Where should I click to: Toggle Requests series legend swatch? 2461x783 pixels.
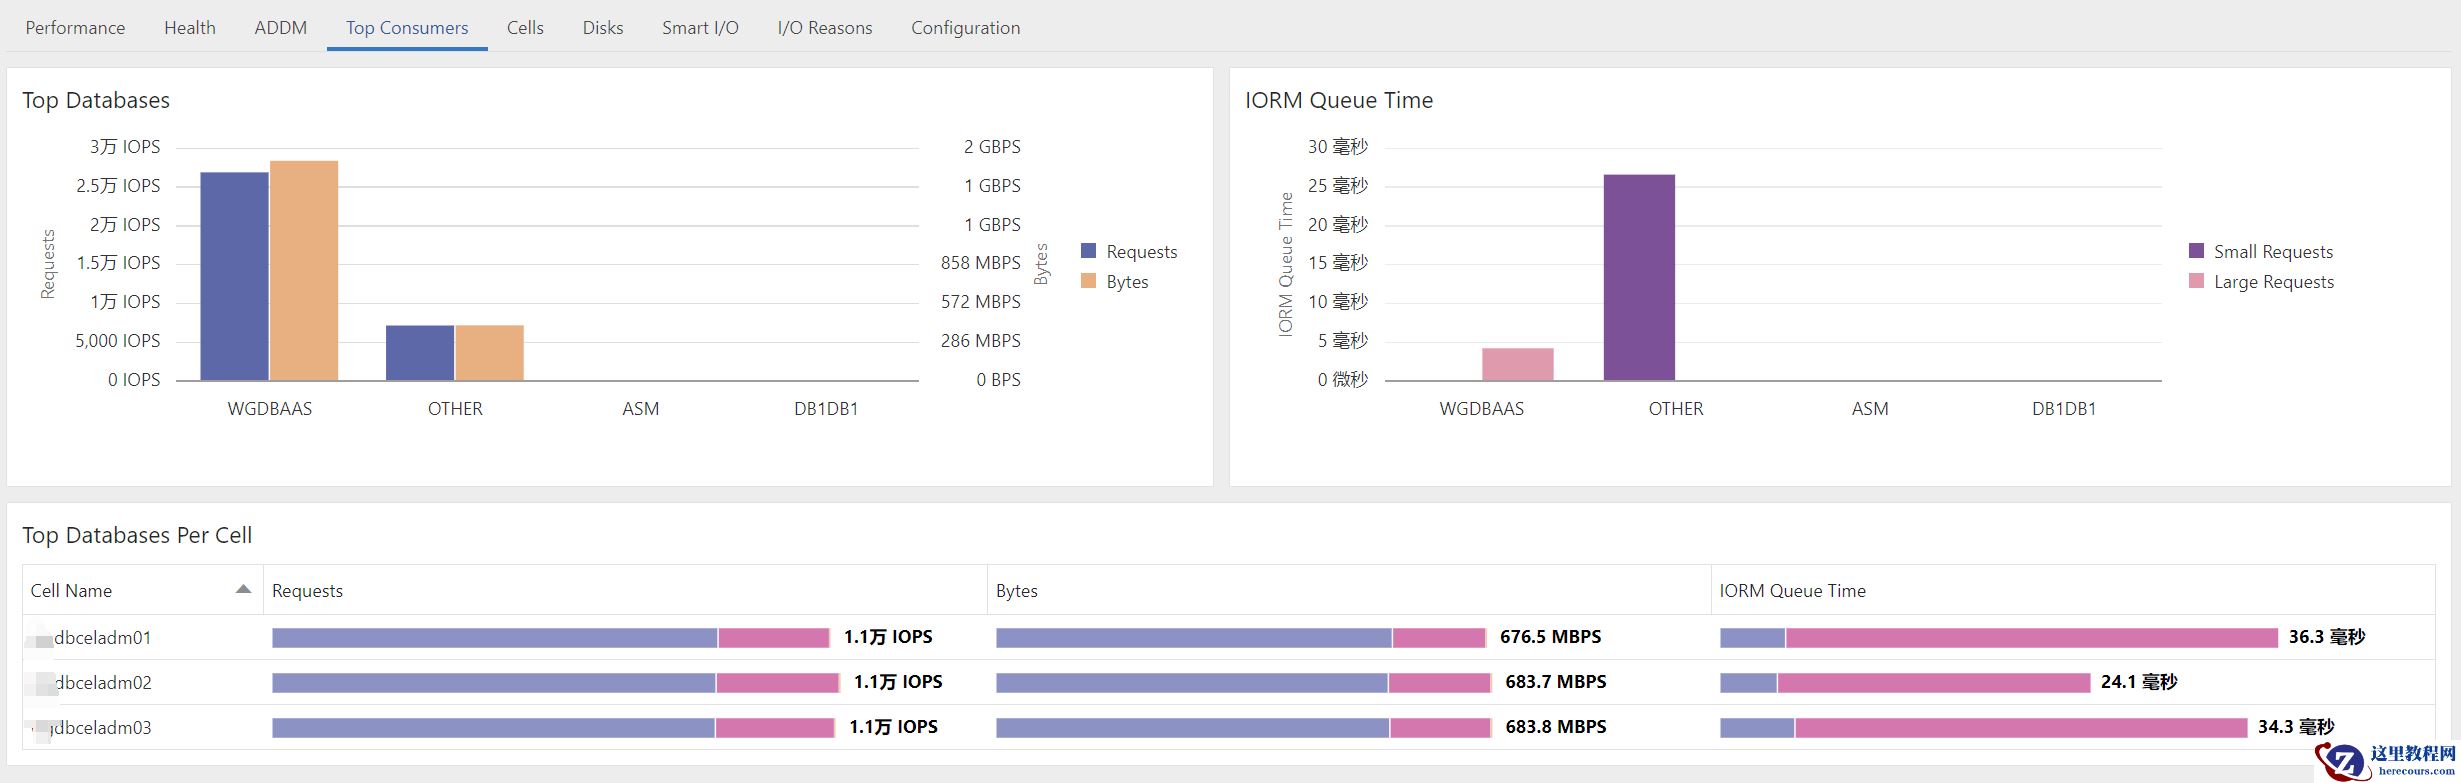pos(1089,251)
